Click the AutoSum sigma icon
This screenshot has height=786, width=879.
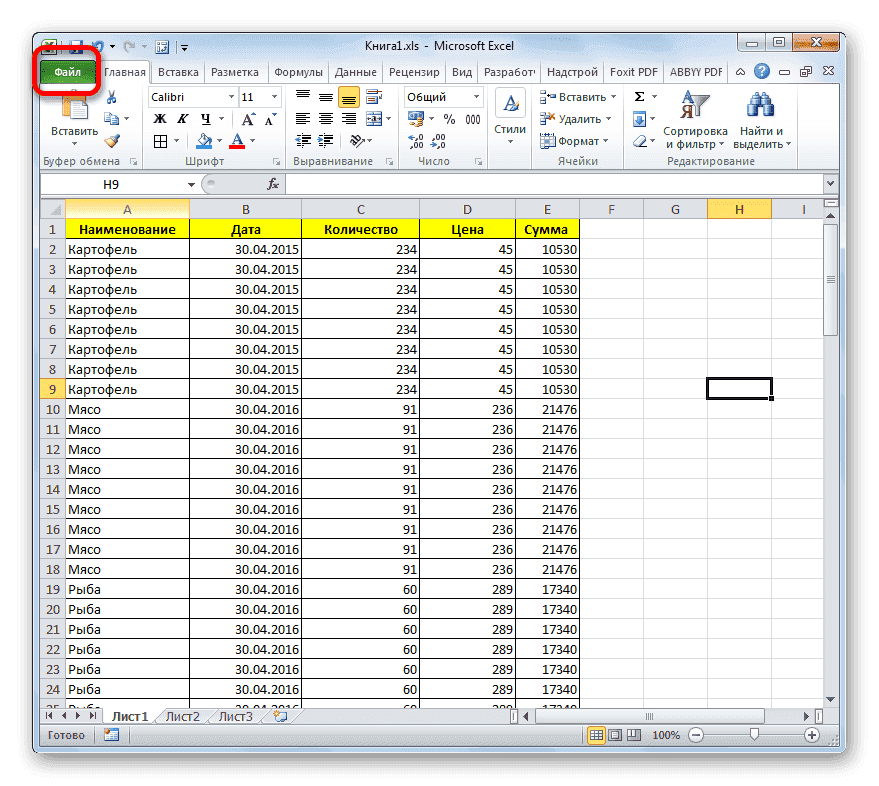[x=639, y=95]
